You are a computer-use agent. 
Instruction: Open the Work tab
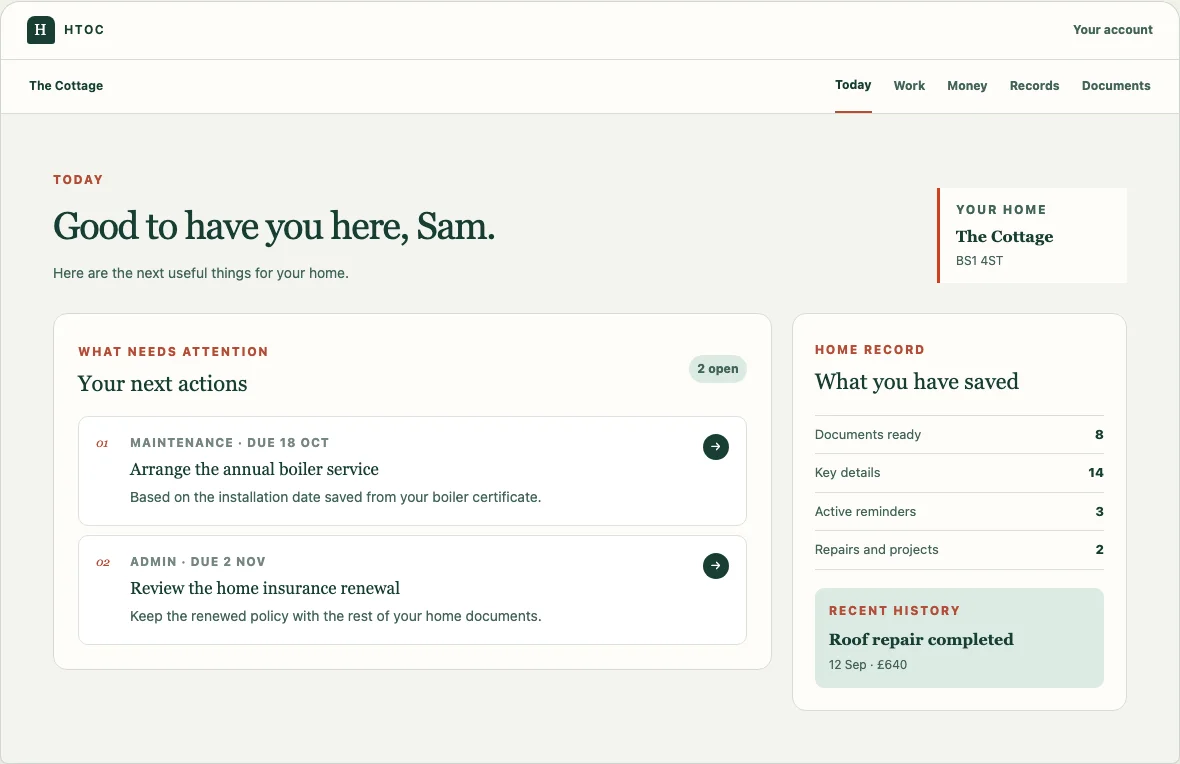(x=909, y=86)
